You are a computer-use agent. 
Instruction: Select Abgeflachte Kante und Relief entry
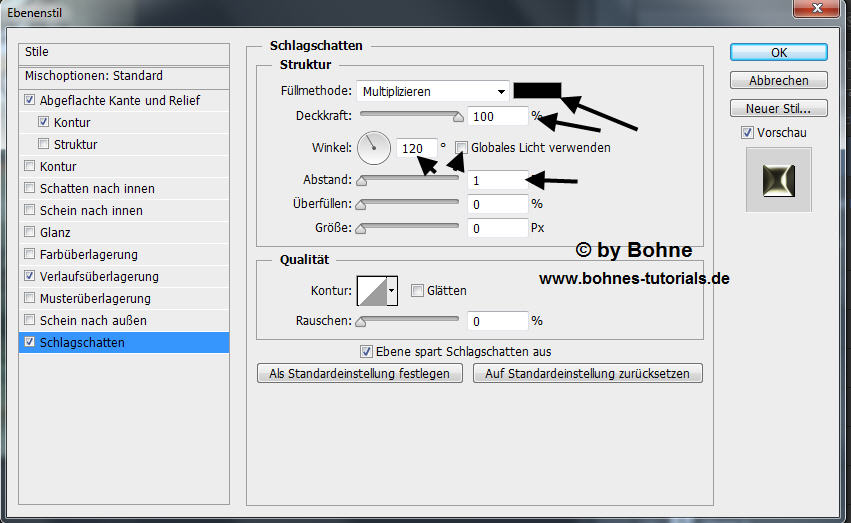coord(119,101)
